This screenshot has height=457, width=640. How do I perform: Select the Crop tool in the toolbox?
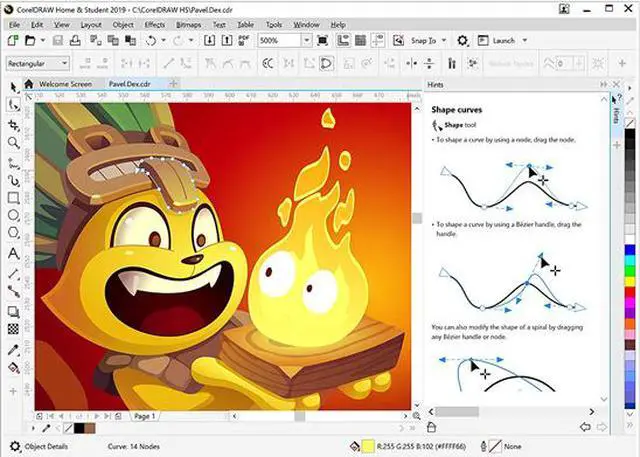coord(13,125)
